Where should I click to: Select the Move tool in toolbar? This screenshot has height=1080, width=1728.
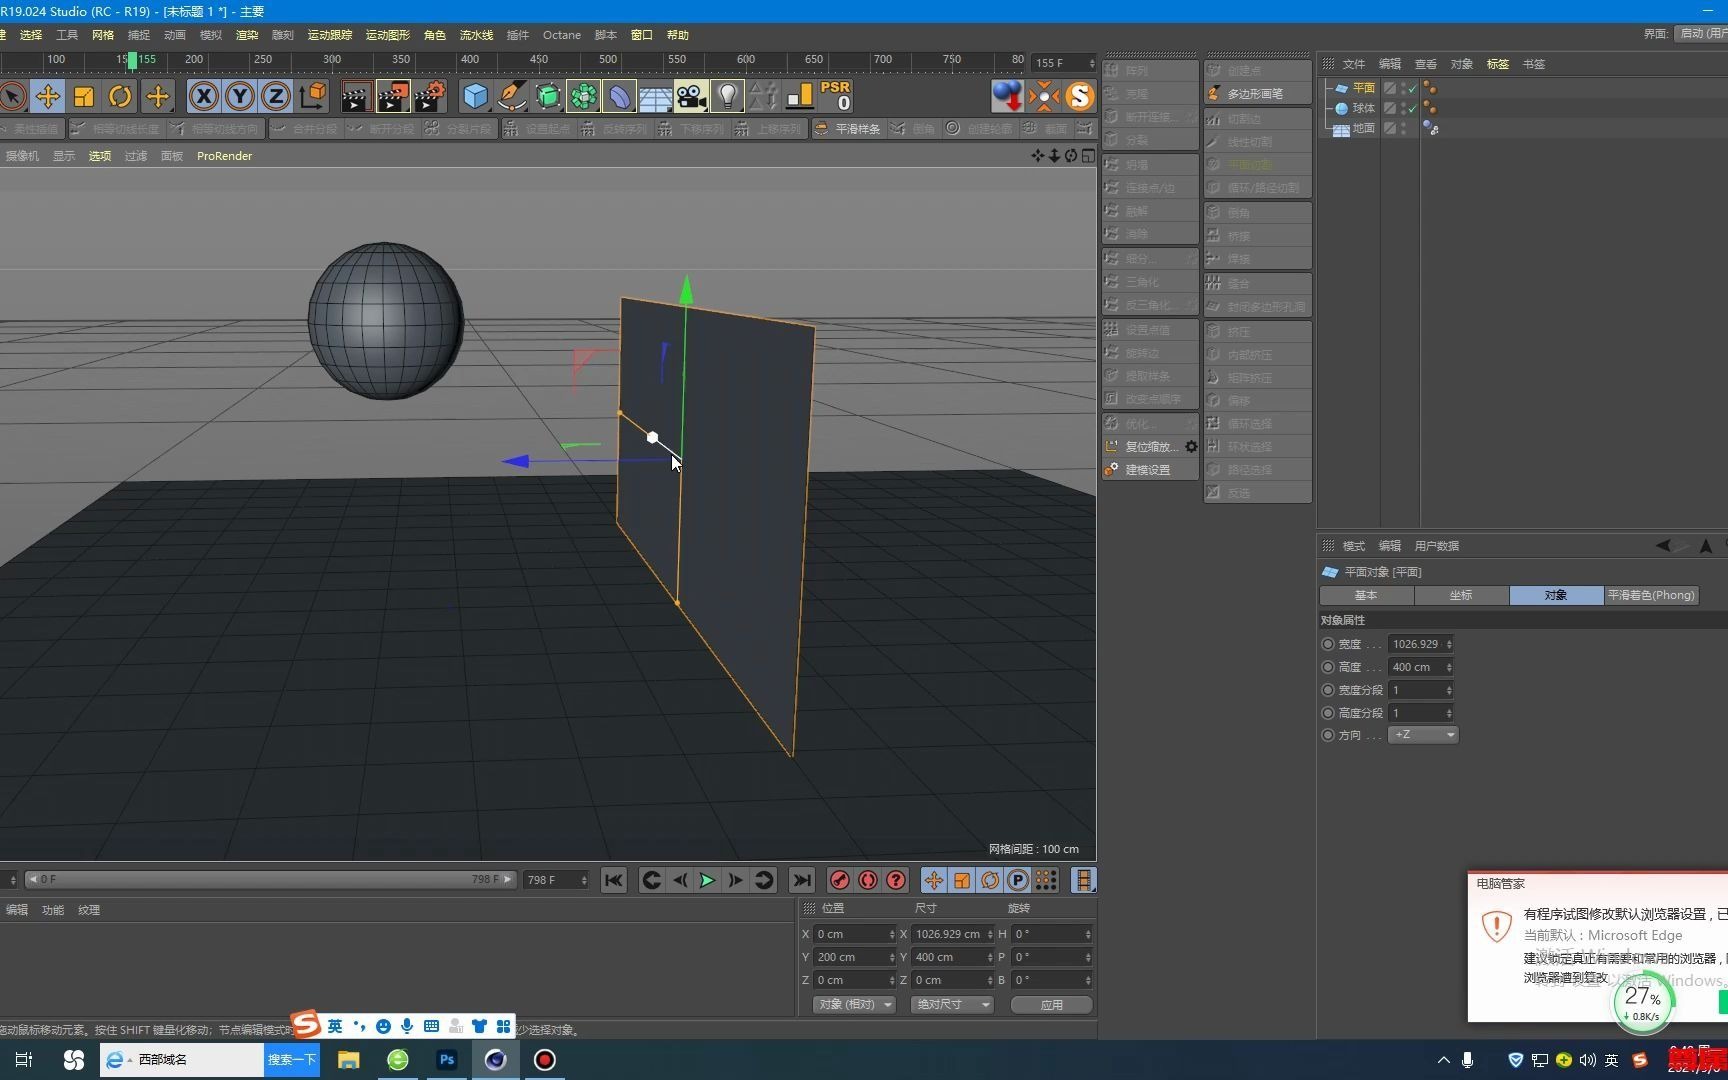[47, 97]
